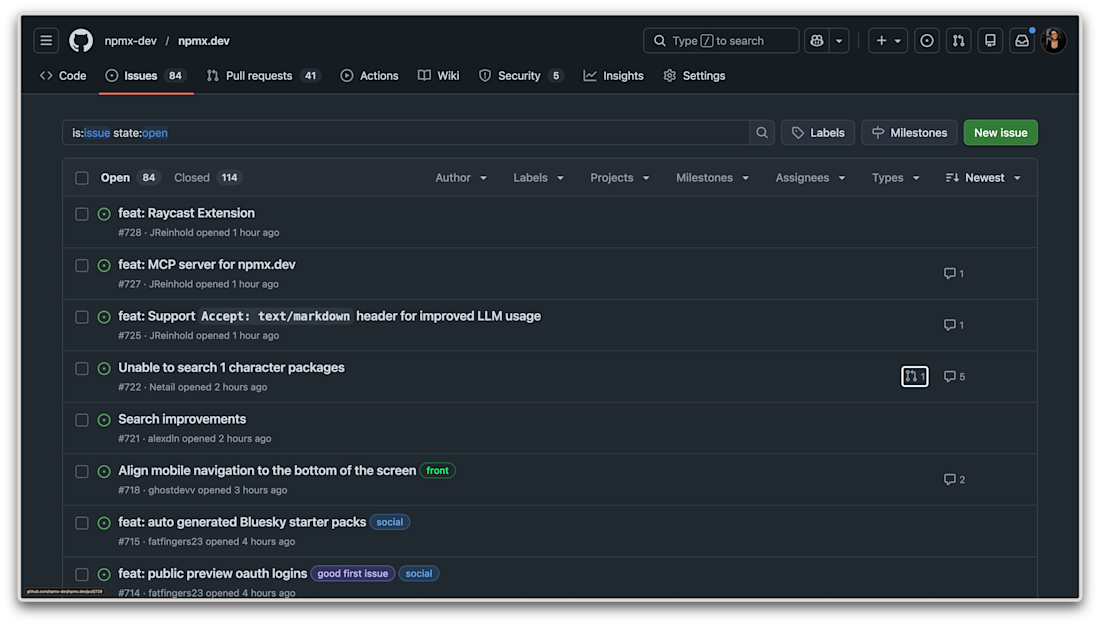Image resolution: width=1100 pixels, height=625 pixels.
Task: Show the Open 84 issues
Action: tap(130, 178)
